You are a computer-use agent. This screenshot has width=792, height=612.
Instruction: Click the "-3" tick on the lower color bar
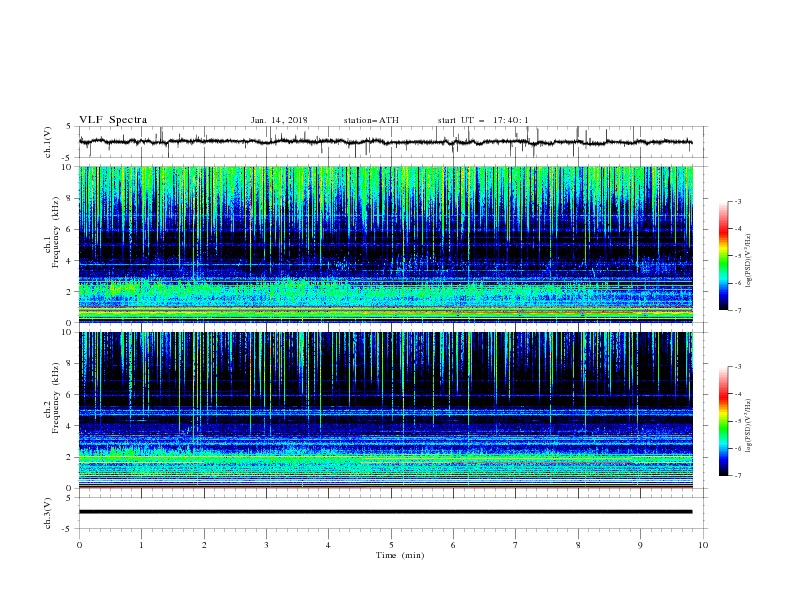pyautogui.click(x=737, y=367)
